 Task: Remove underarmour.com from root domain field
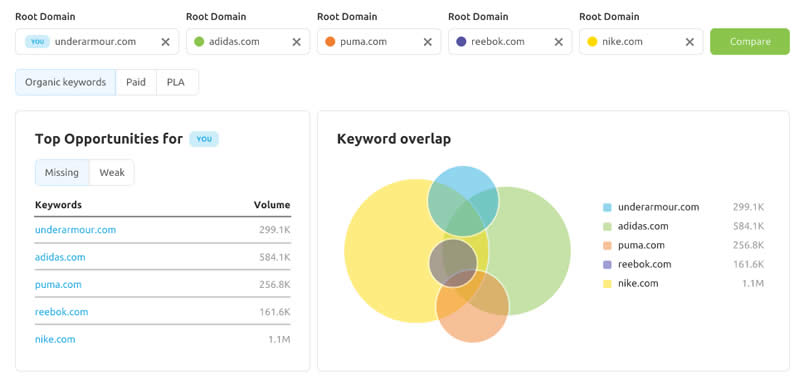(166, 42)
